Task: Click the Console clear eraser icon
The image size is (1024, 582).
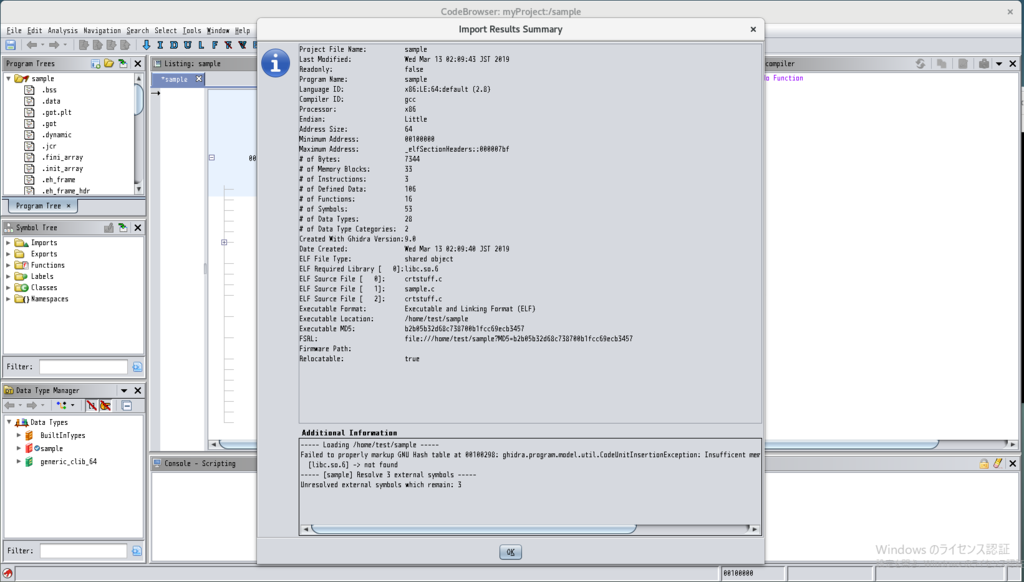Action: (x=997, y=463)
